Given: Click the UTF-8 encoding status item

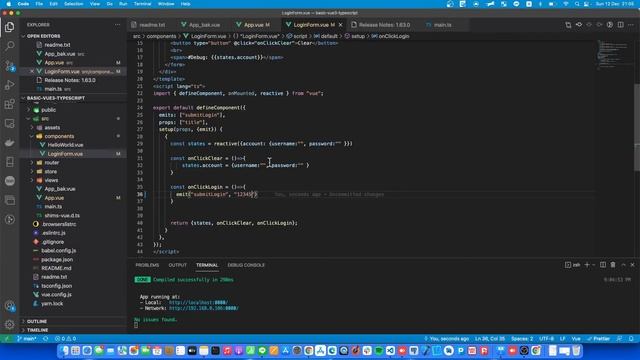Looking at the screenshot, I should pos(547,339).
